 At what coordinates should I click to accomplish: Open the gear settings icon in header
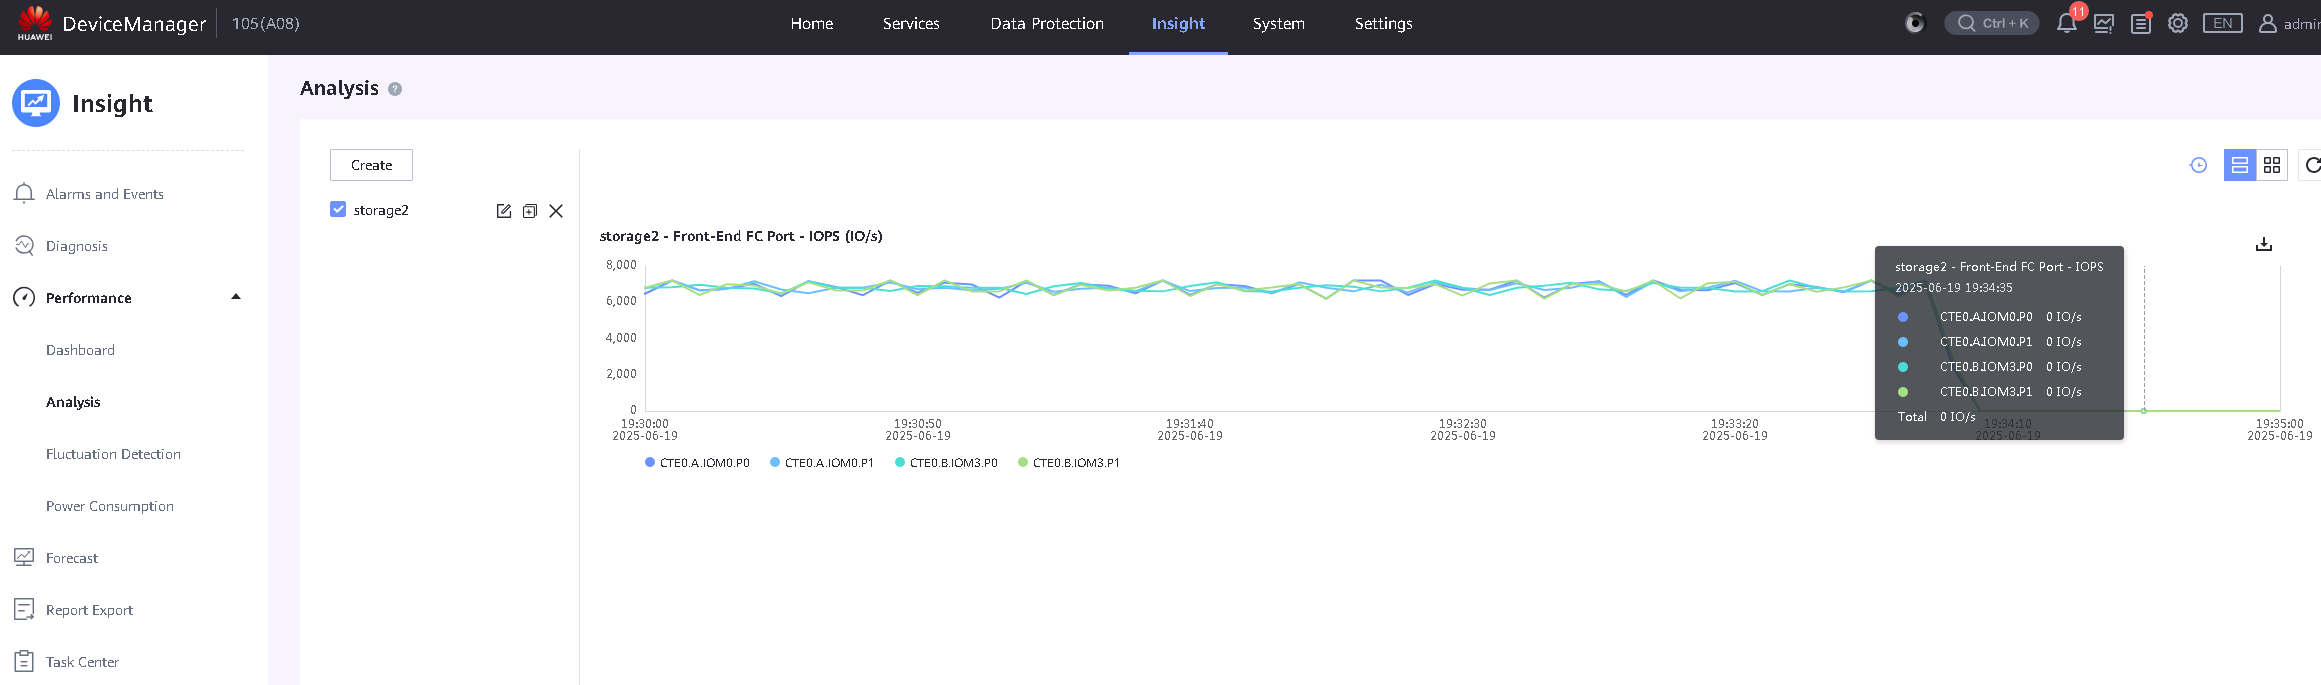(x=2178, y=23)
